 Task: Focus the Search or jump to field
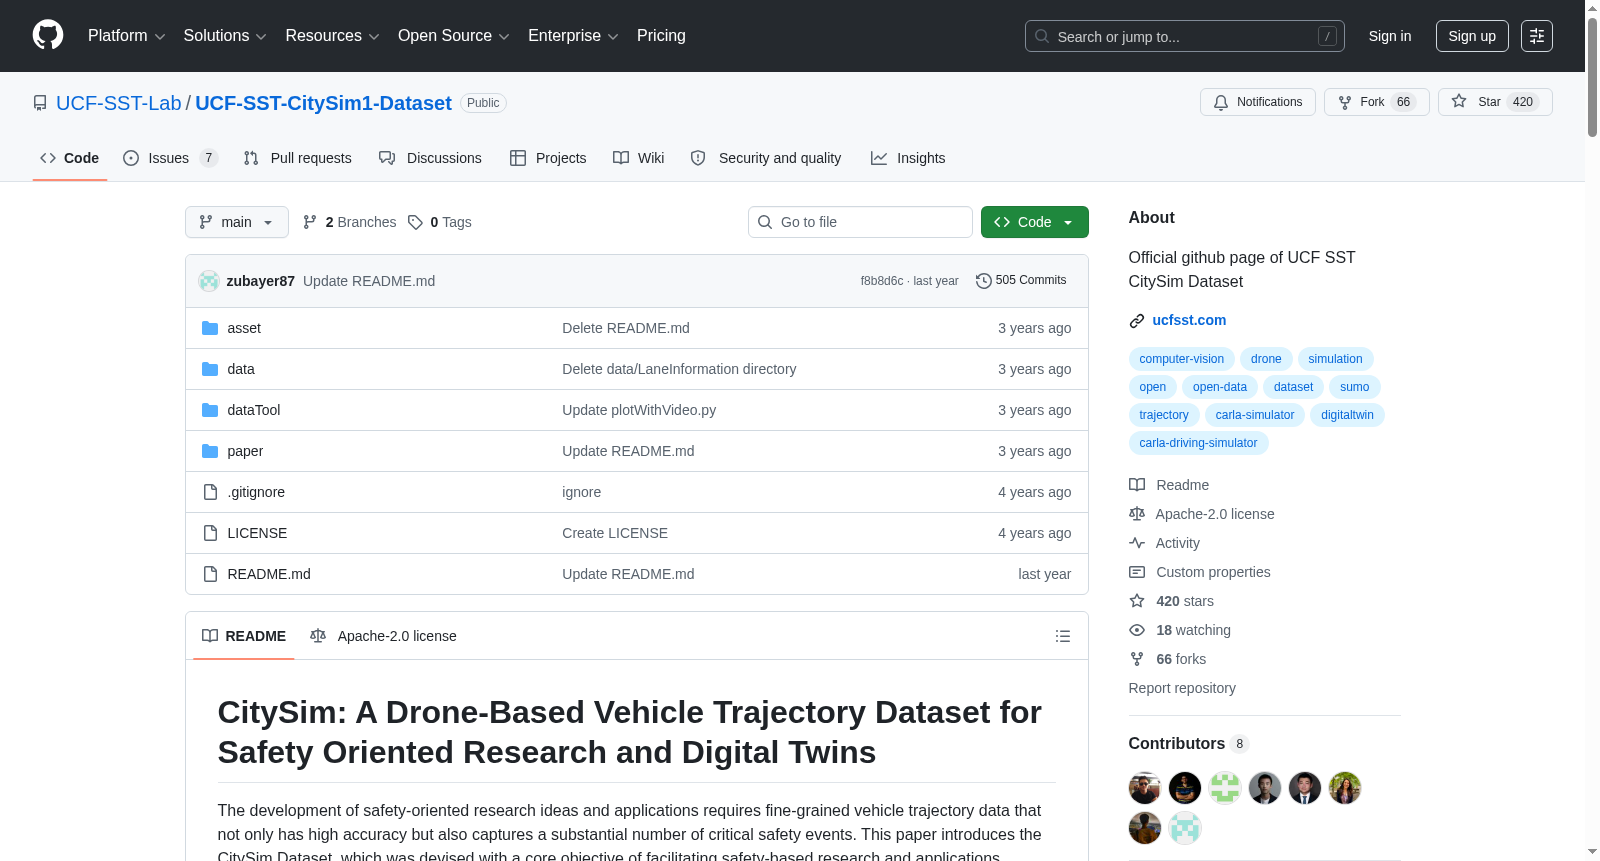(1185, 36)
